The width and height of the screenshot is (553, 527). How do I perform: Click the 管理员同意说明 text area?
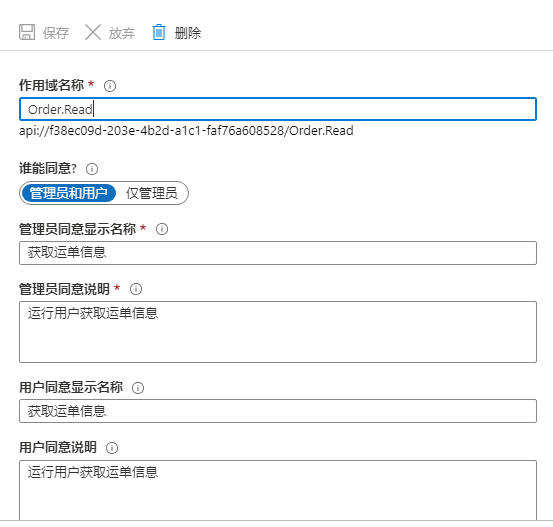point(278,332)
